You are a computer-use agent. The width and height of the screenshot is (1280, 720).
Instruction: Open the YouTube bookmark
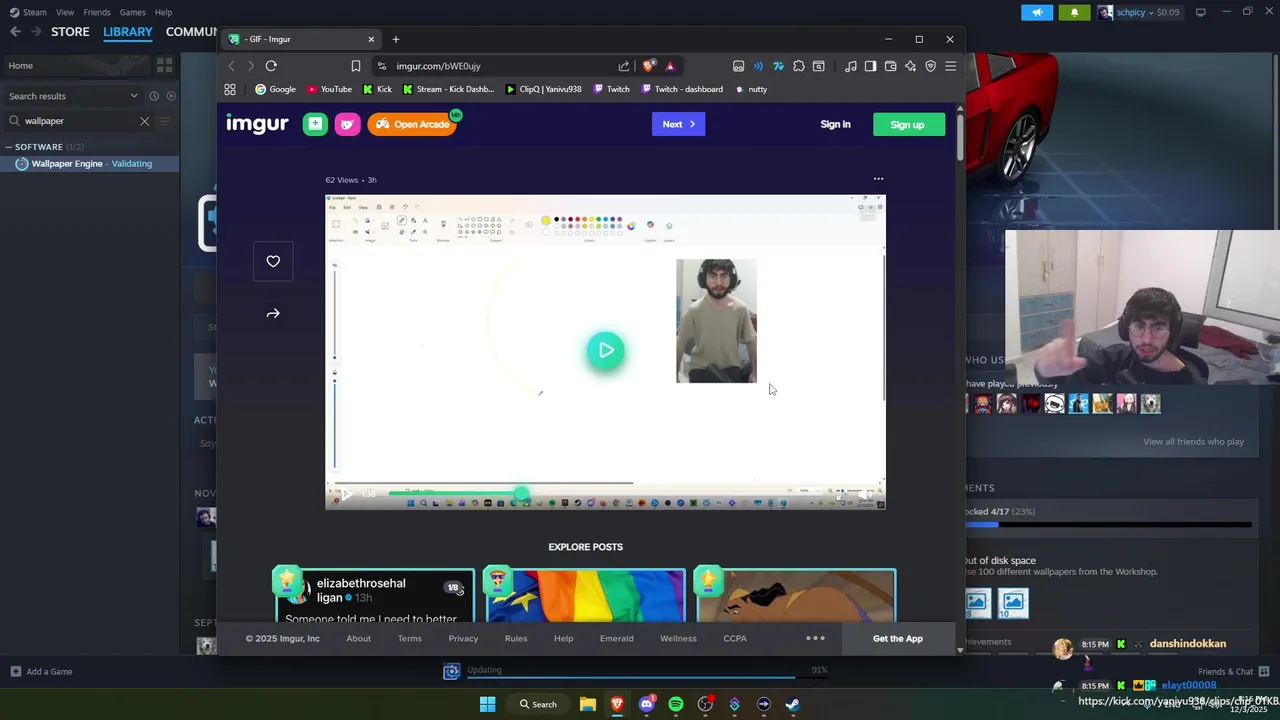coord(329,89)
